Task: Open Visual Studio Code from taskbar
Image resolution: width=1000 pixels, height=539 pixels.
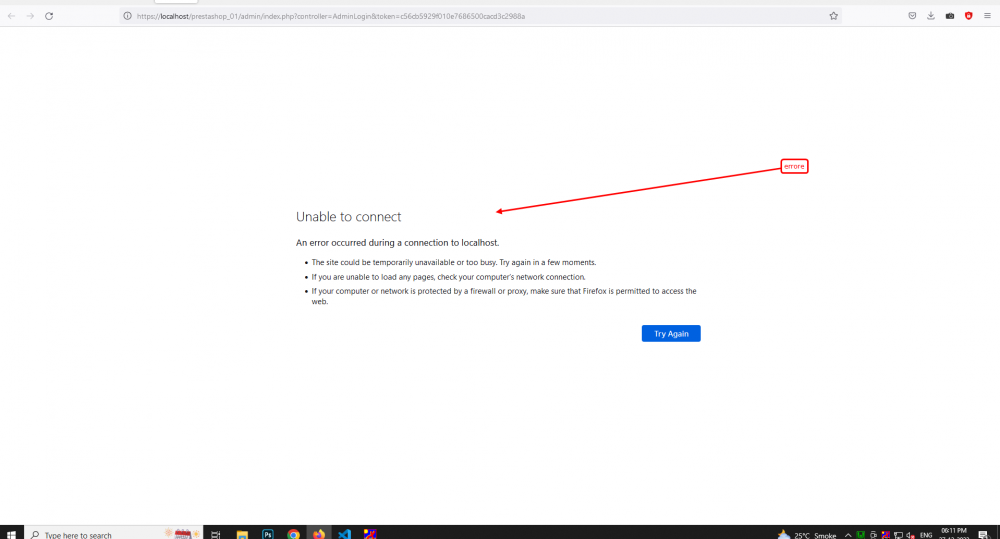Action: pos(344,534)
